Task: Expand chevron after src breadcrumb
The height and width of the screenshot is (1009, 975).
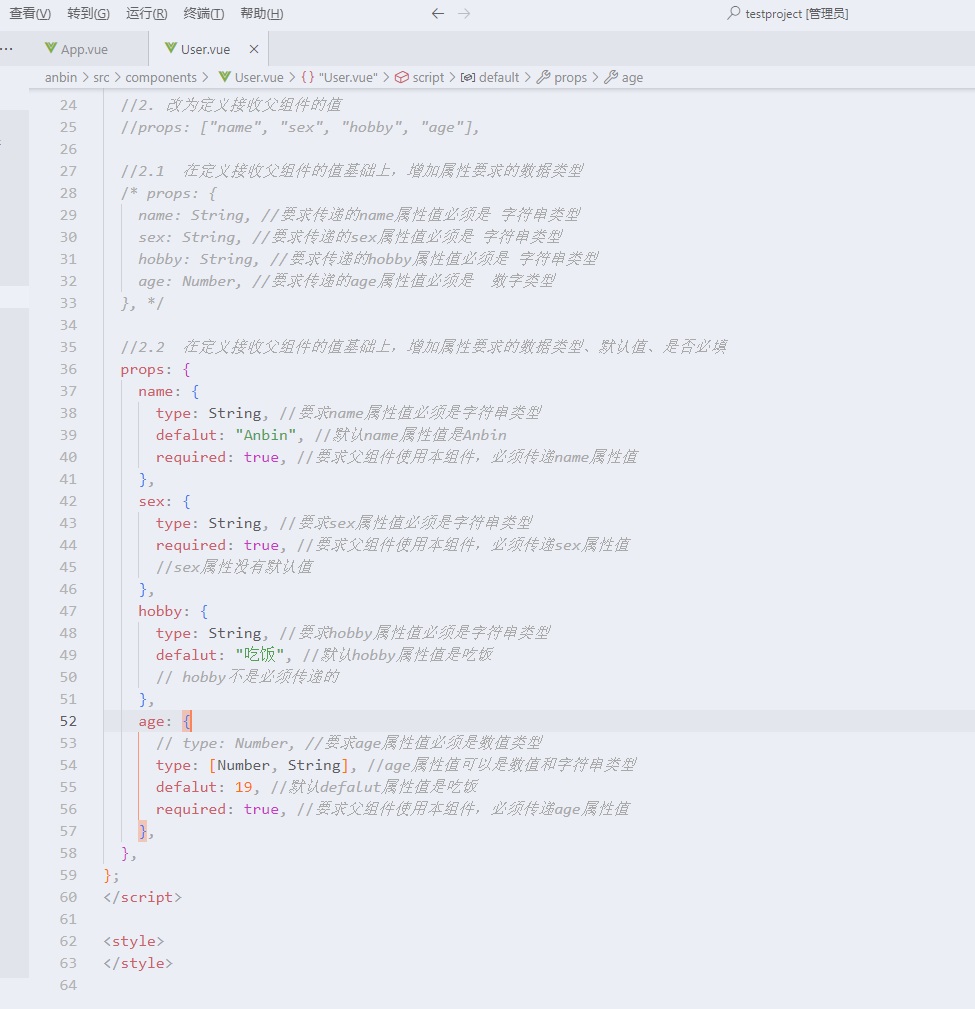Action: click(117, 77)
